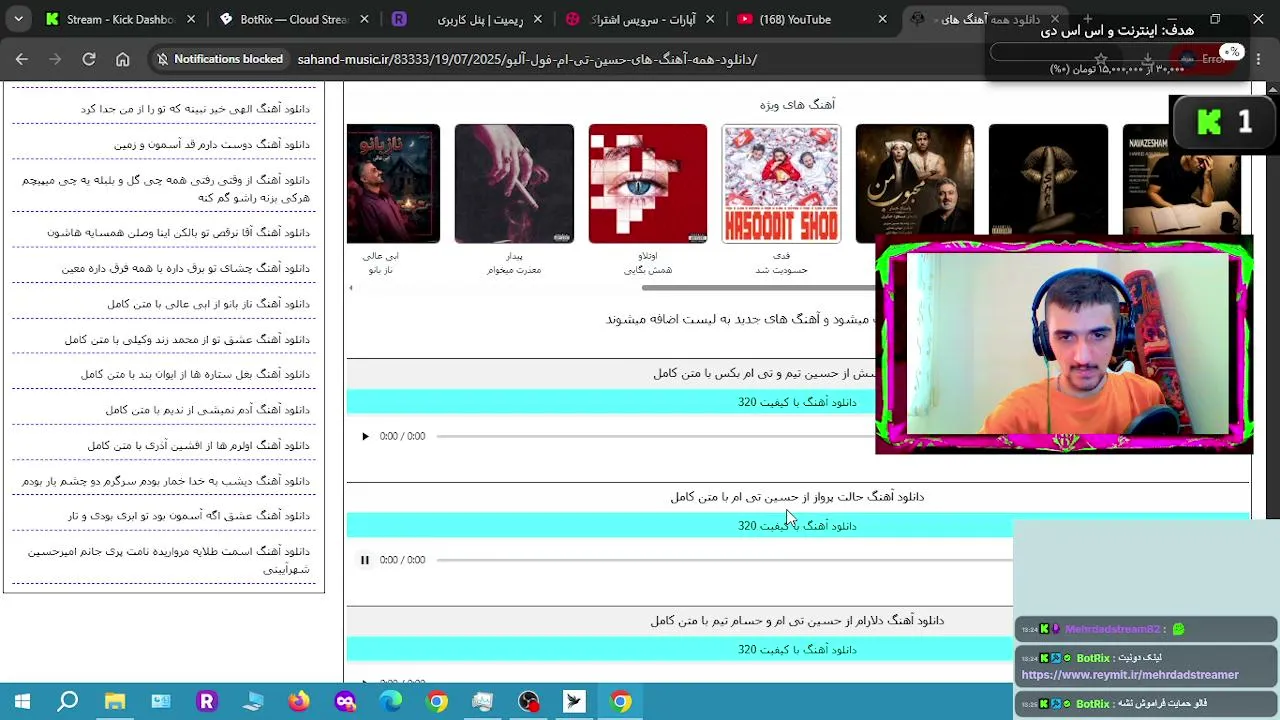Close the Stream - Kick Dashboard tab
Screen dimensions: 1280x720
(191, 19)
